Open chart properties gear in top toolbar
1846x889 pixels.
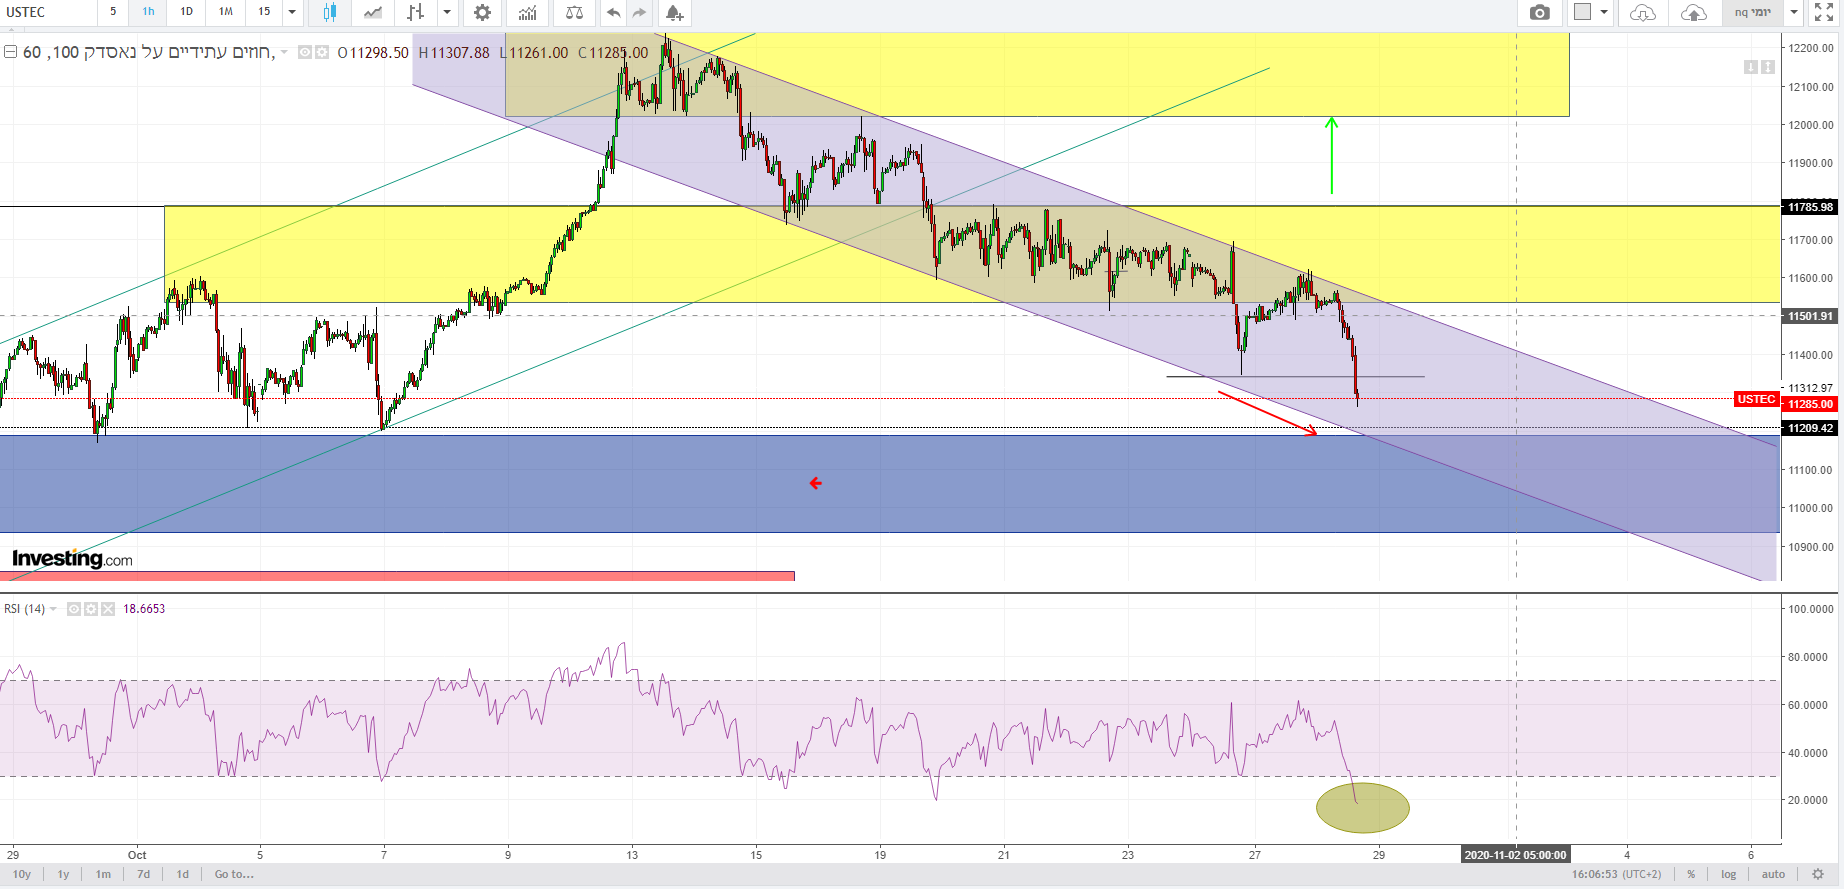(x=482, y=12)
